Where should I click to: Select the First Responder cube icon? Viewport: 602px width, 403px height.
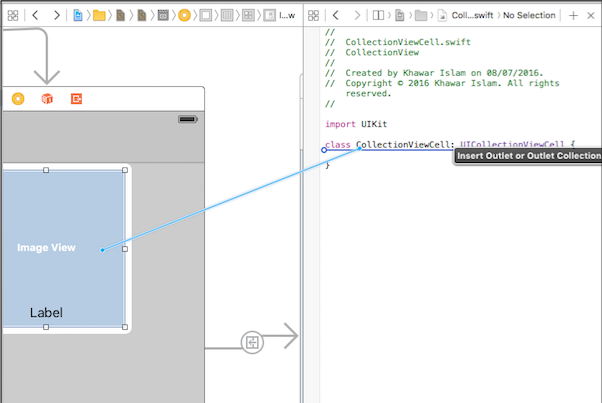coord(47,99)
